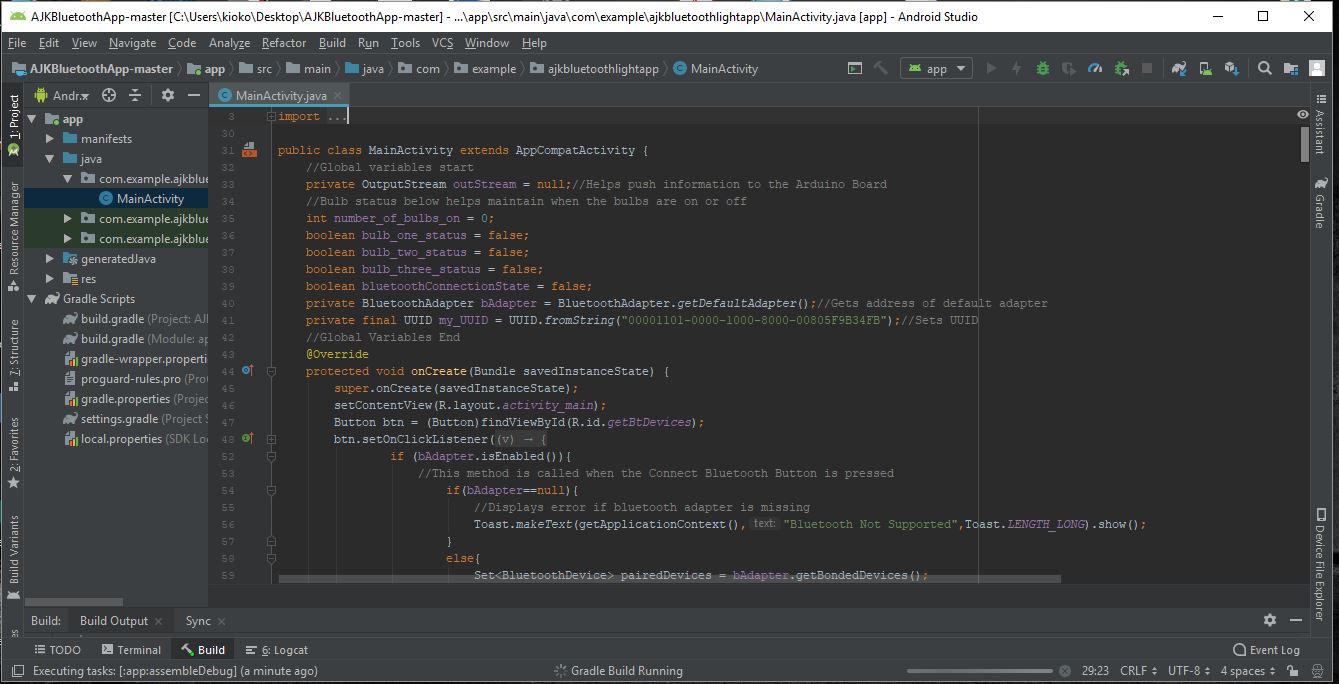The width and height of the screenshot is (1339, 684).
Task: Click Collapse All icon in Project panel
Action: click(135, 95)
